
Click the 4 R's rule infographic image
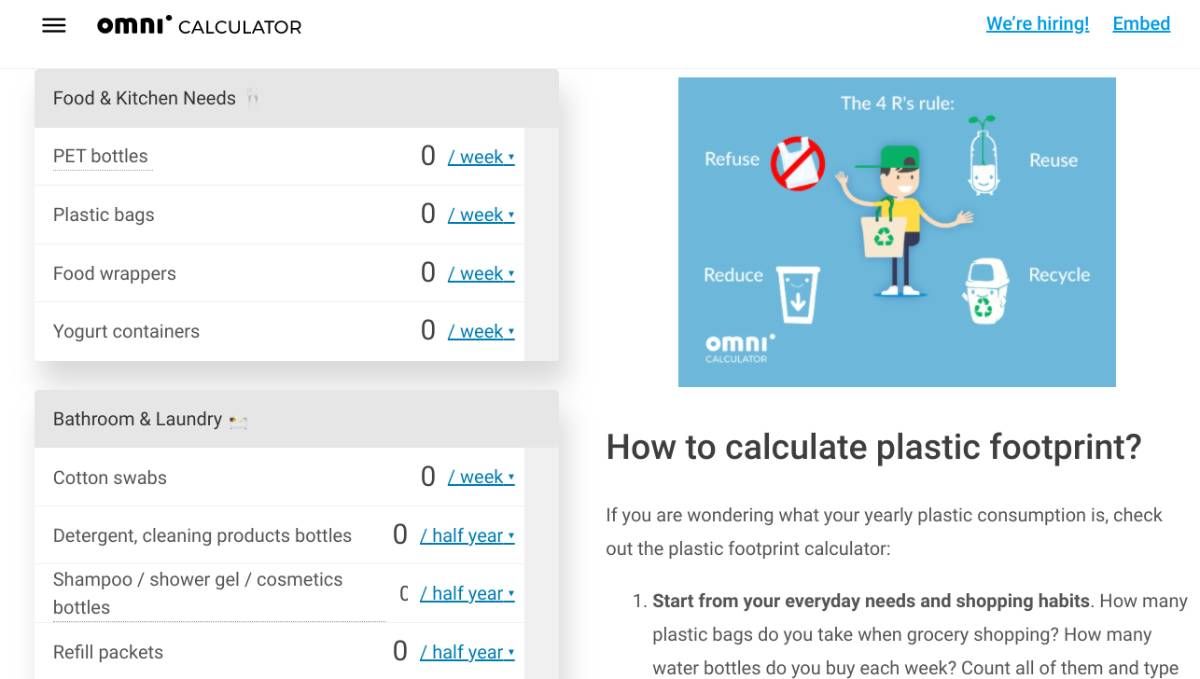tap(896, 232)
